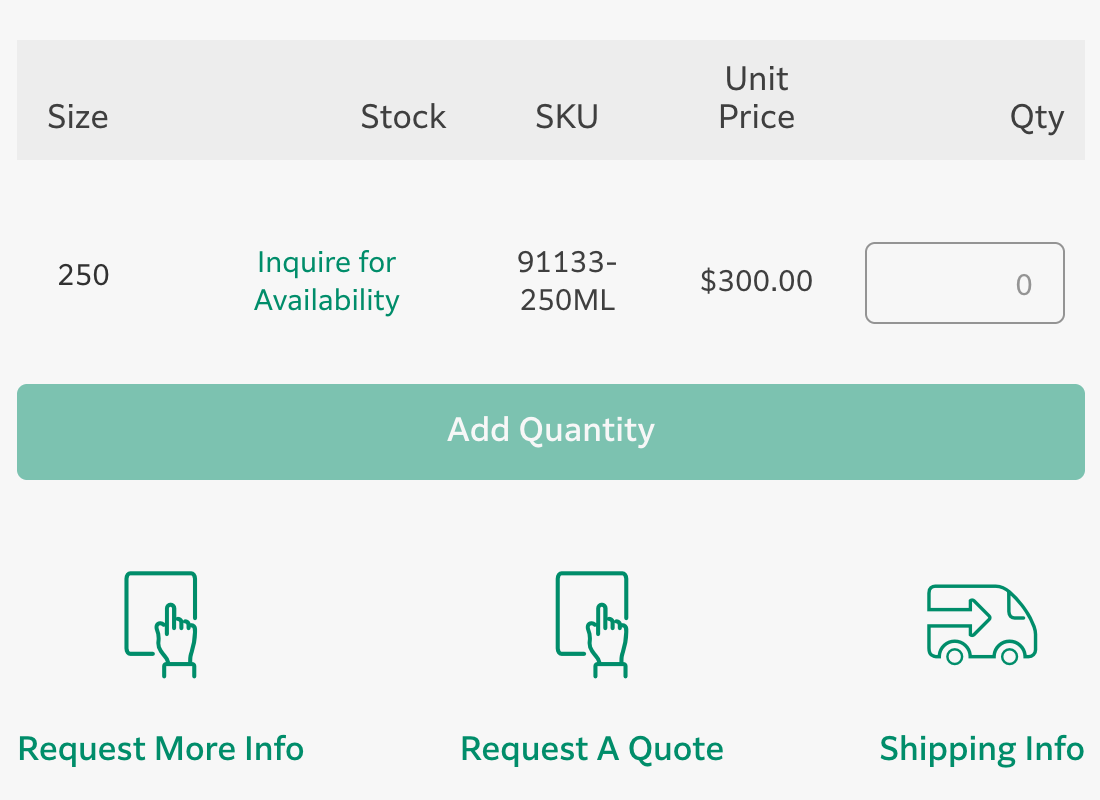Screen dimensions: 1100x800
Task: Click the shipping truck icon
Action: [x=981, y=624]
